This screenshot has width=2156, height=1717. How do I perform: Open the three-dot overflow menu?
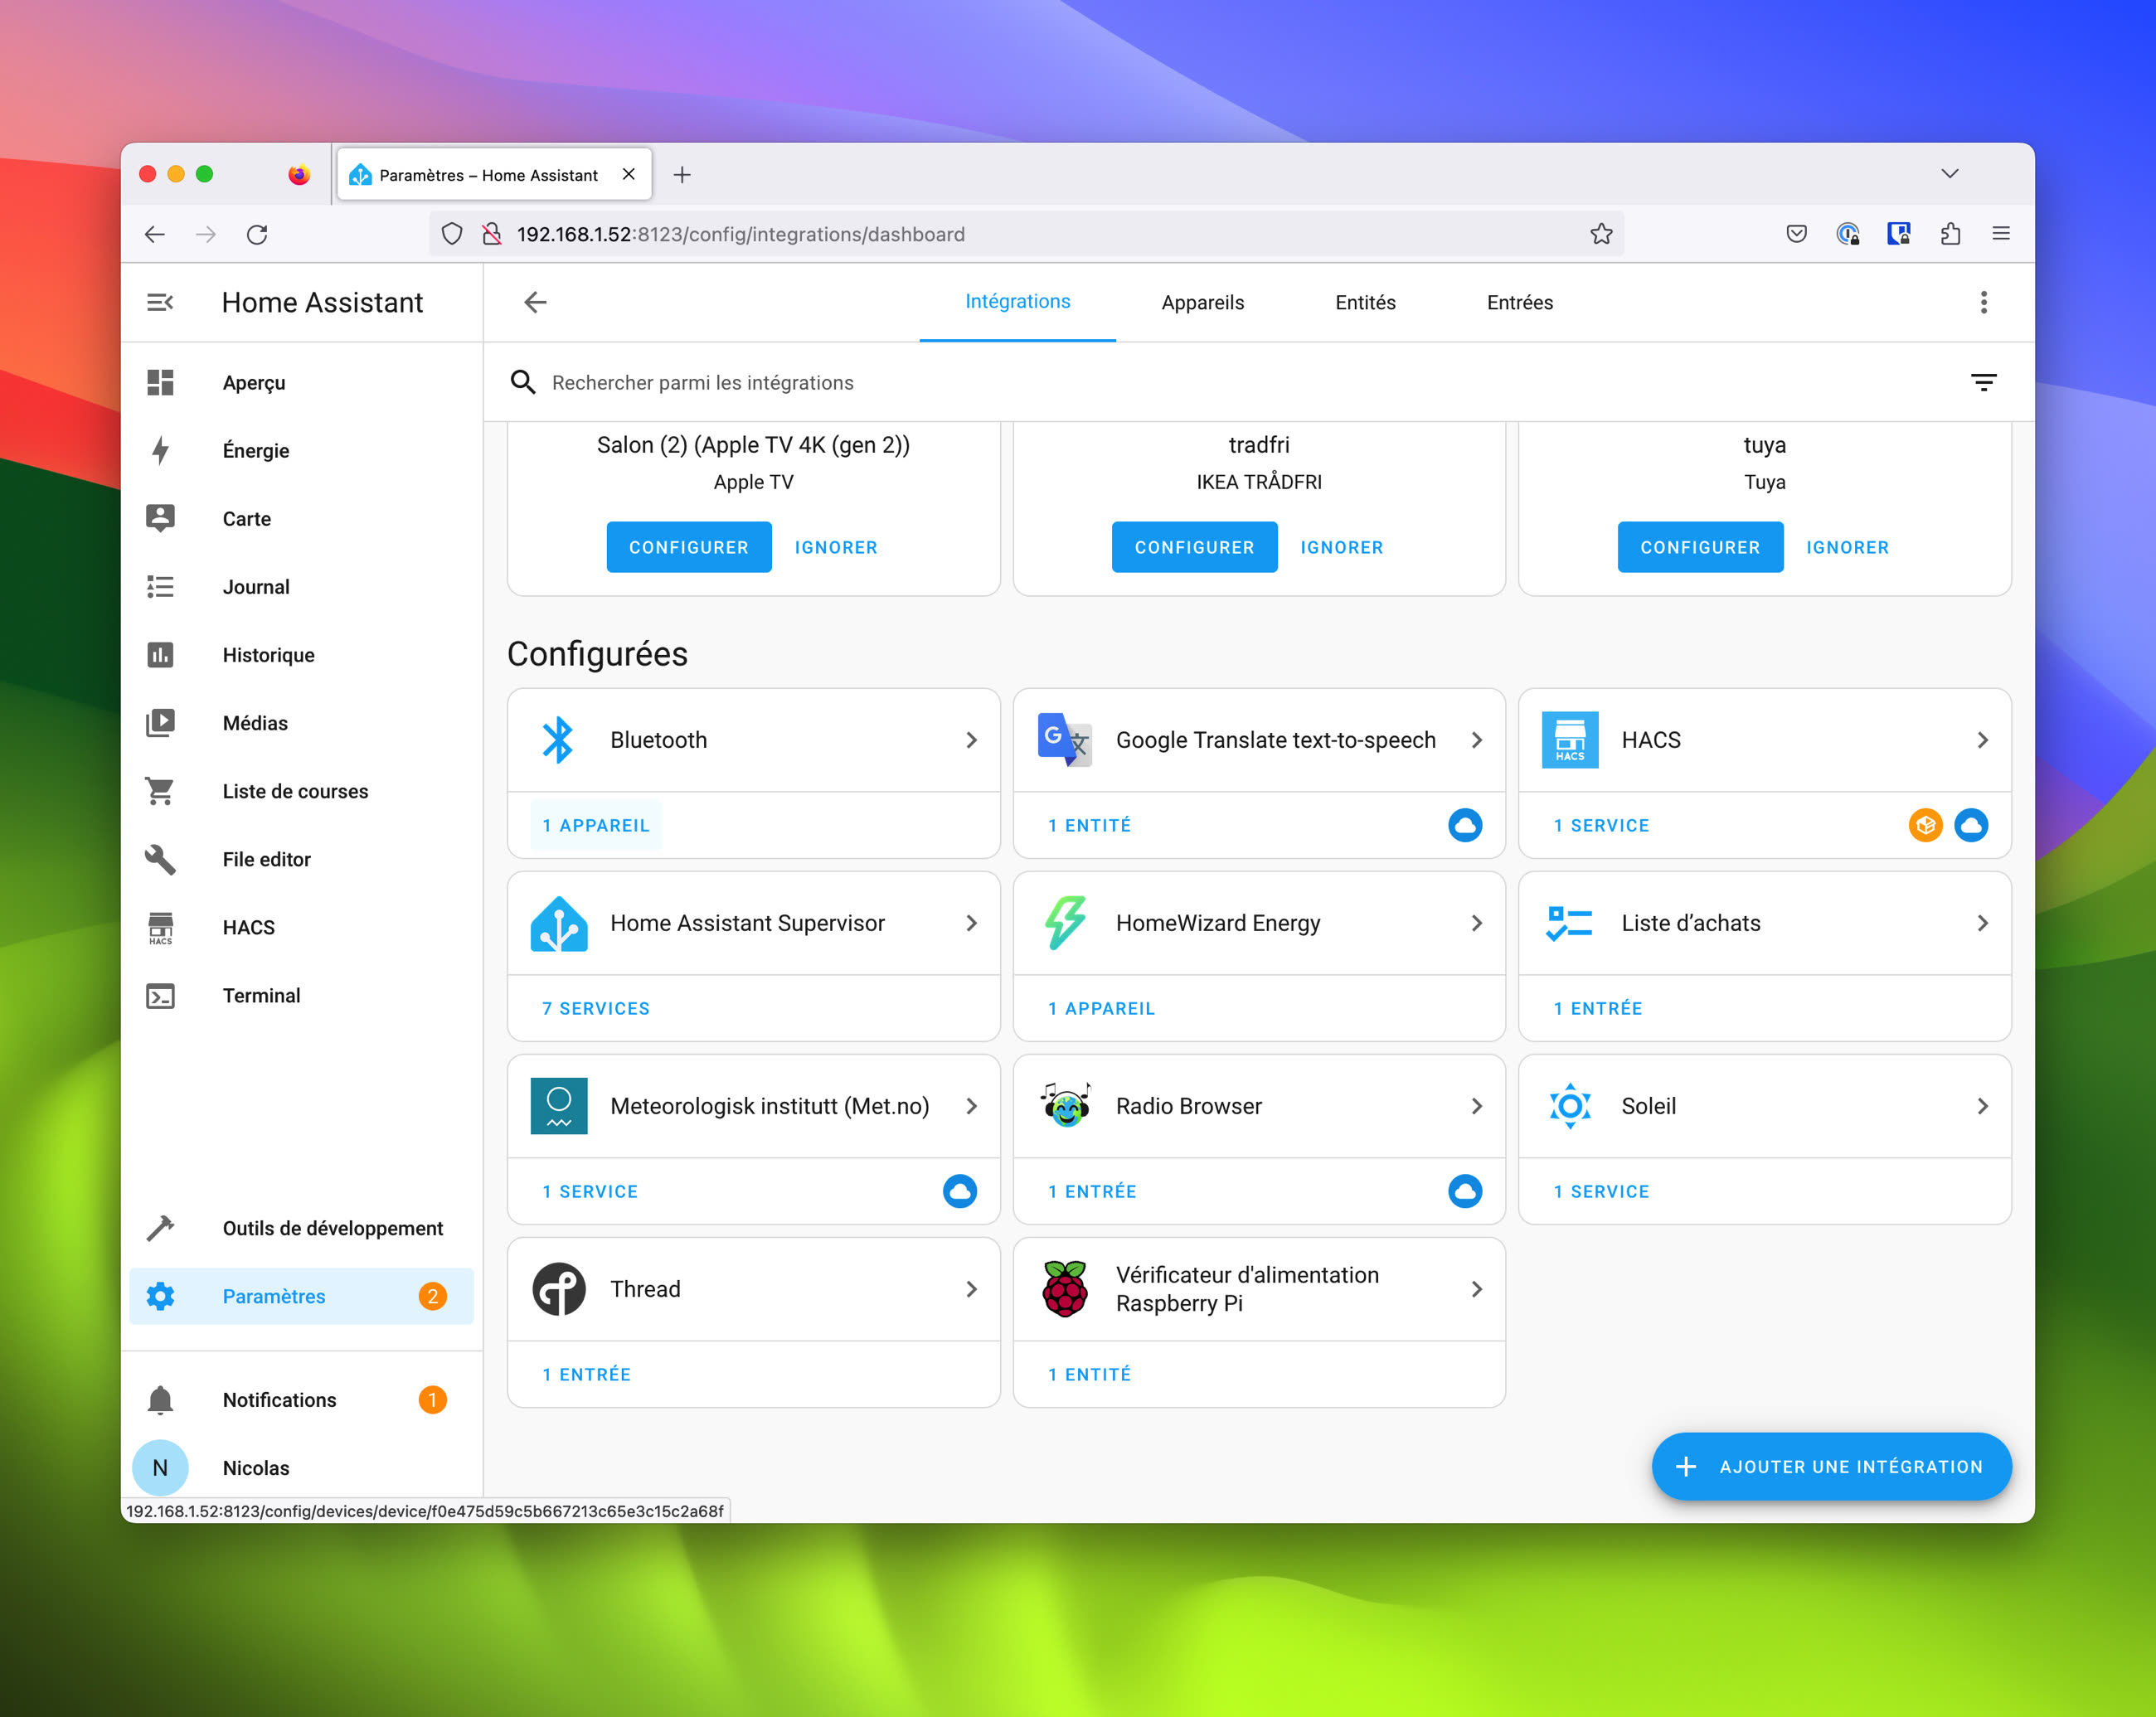coord(1983,302)
